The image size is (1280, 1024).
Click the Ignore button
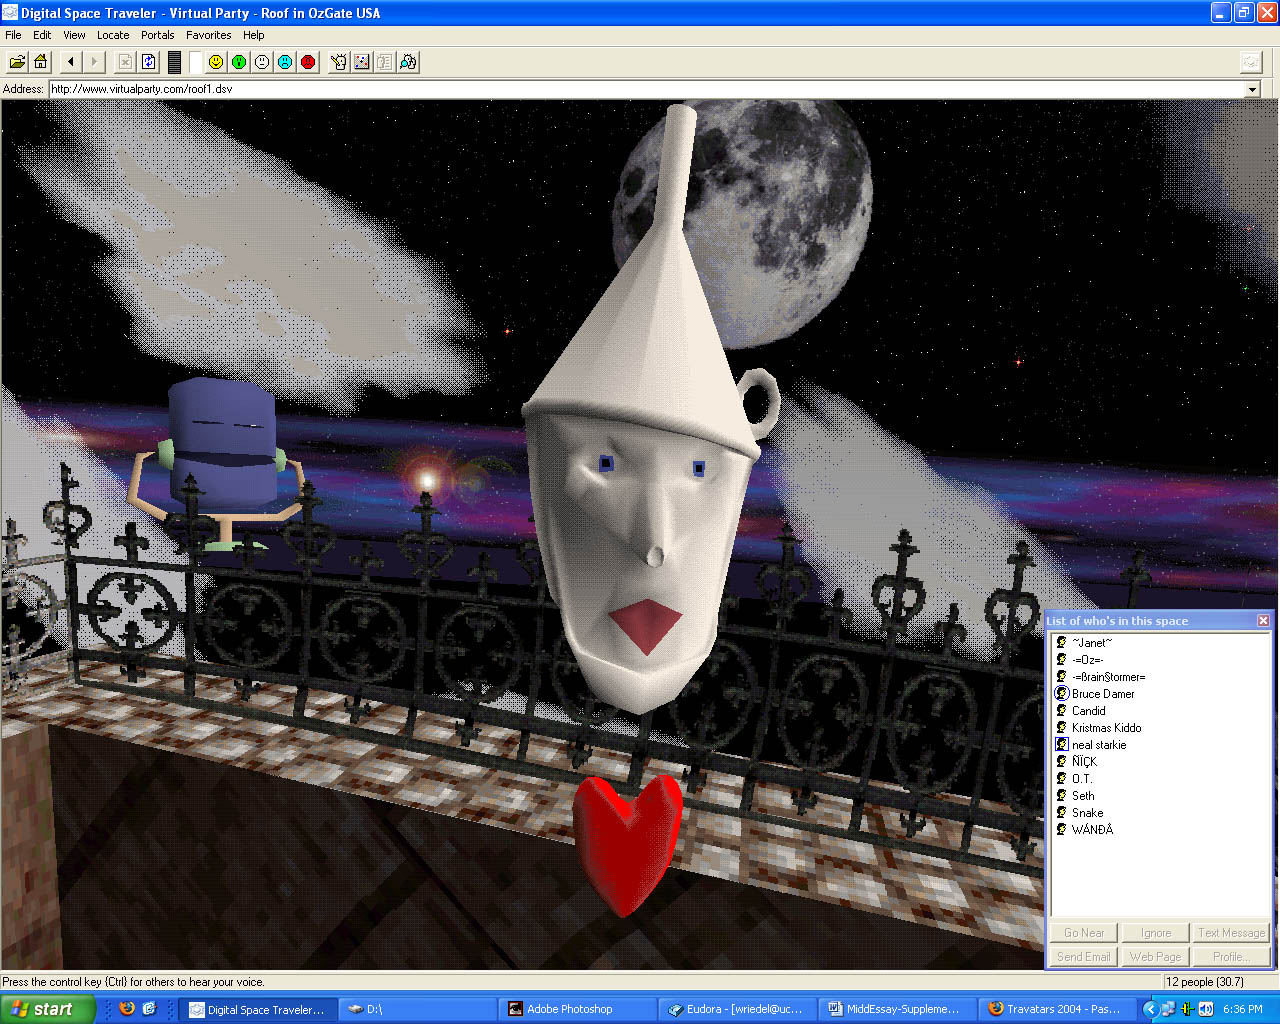(1156, 933)
